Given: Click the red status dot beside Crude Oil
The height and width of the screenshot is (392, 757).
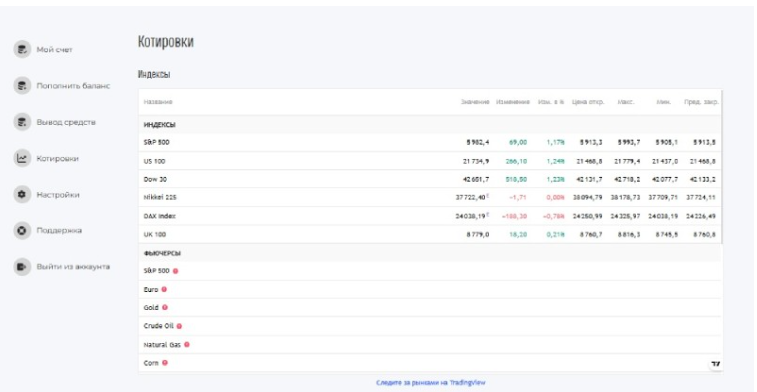Looking at the screenshot, I should click(179, 326).
